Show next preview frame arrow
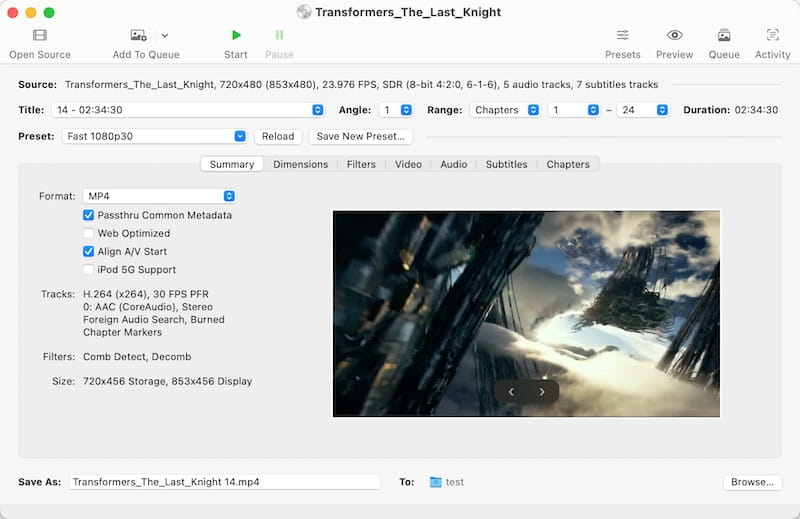This screenshot has width=800, height=519. pyautogui.click(x=542, y=391)
